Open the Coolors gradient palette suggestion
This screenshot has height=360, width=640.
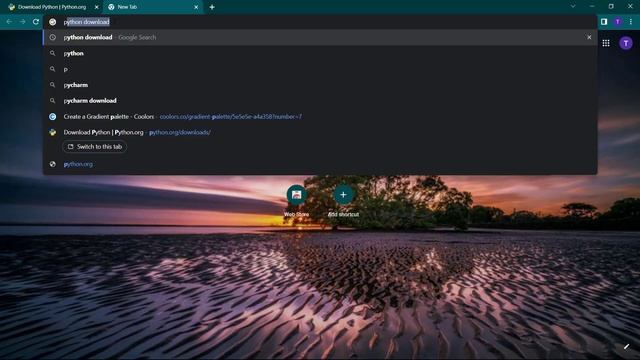(320, 116)
